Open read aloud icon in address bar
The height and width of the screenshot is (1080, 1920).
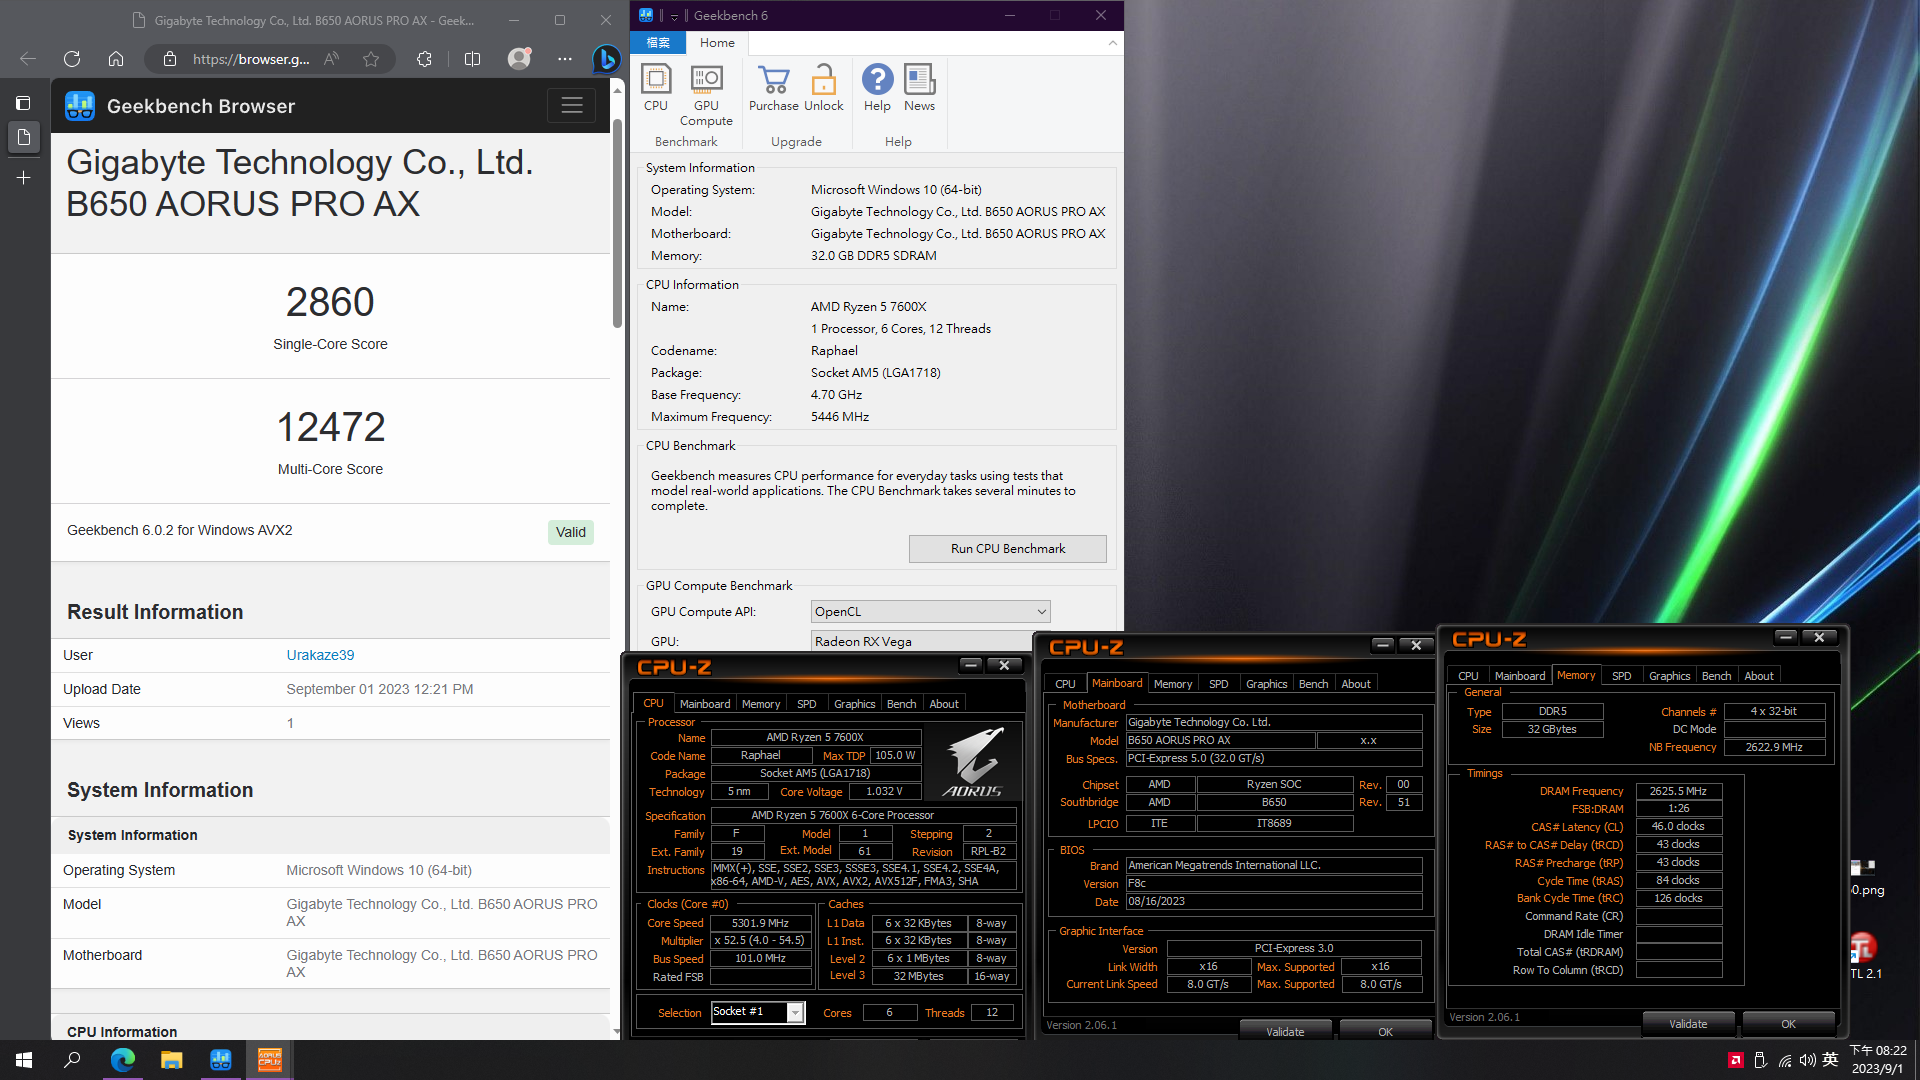[x=332, y=59]
